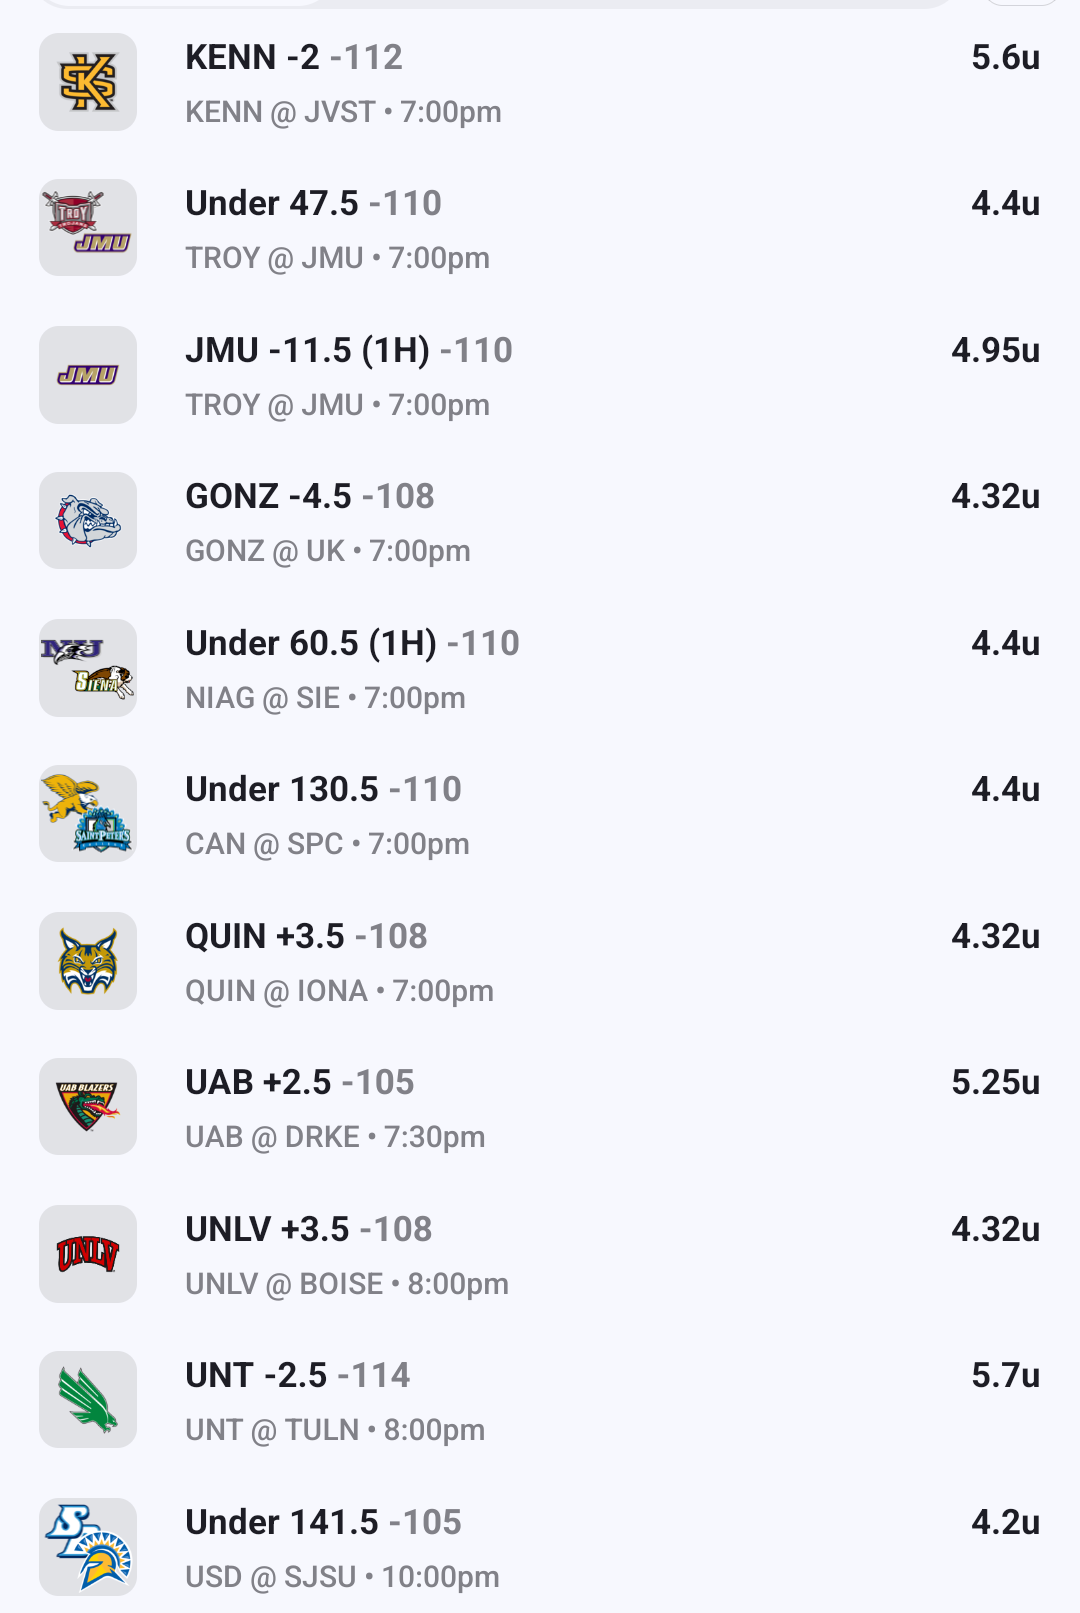
Task: Tap the QUIN @ IONA 7:00pm matchup
Action: tap(340, 991)
